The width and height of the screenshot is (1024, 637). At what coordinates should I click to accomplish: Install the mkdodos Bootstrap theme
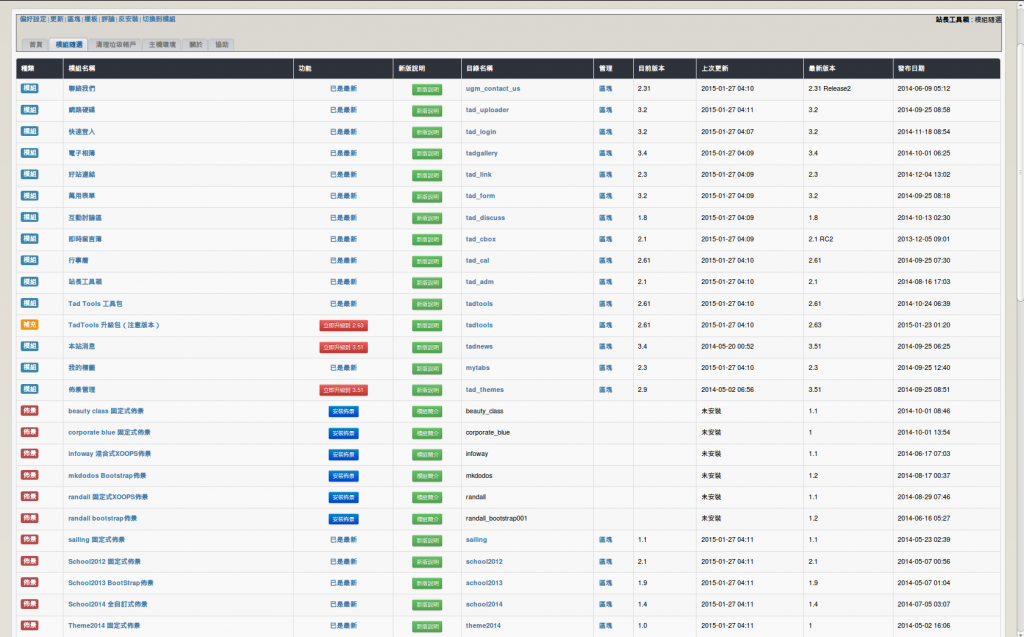(343, 476)
